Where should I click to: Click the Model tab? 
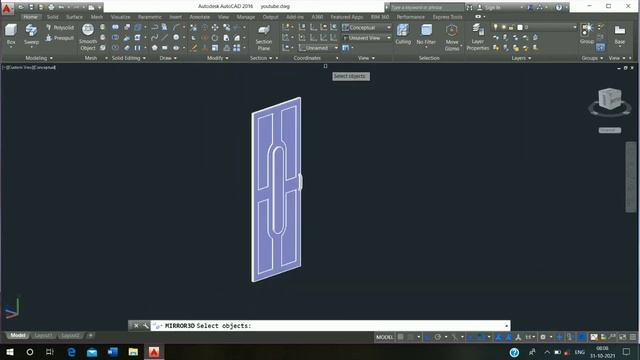coord(18,336)
